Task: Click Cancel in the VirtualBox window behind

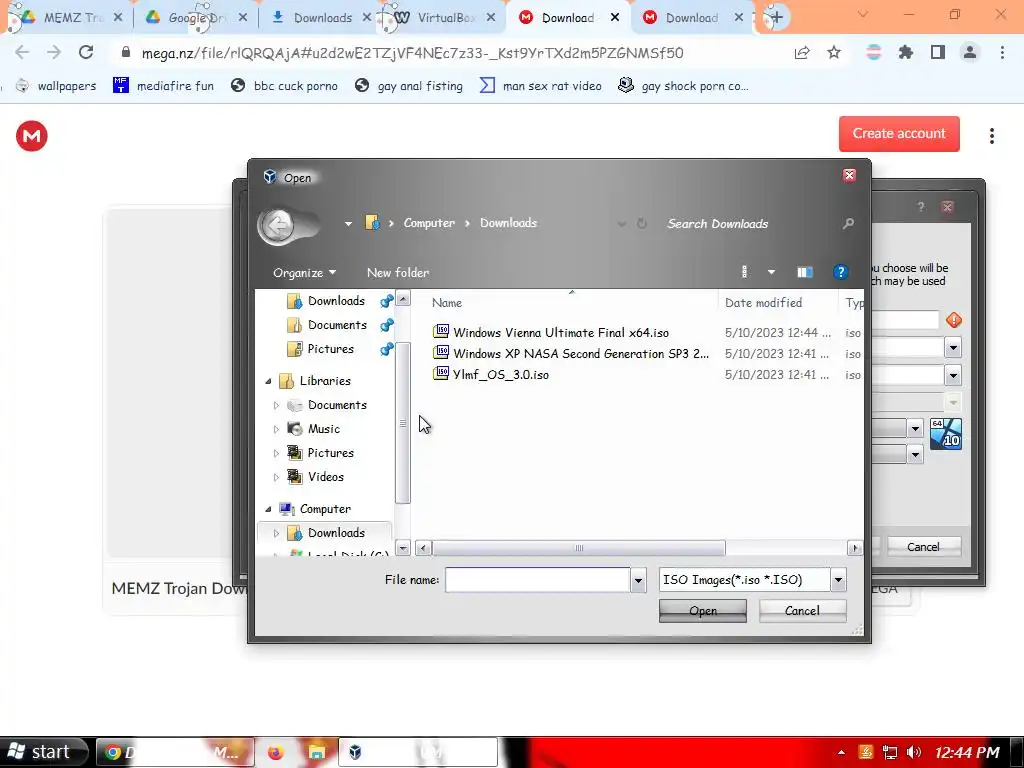Action: tap(923, 547)
